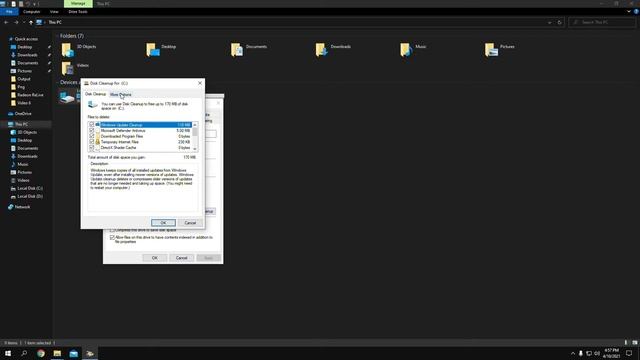Go up one level with Up arrow
The height and width of the screenshot is (360, 640).
click(x=31, y=22)
